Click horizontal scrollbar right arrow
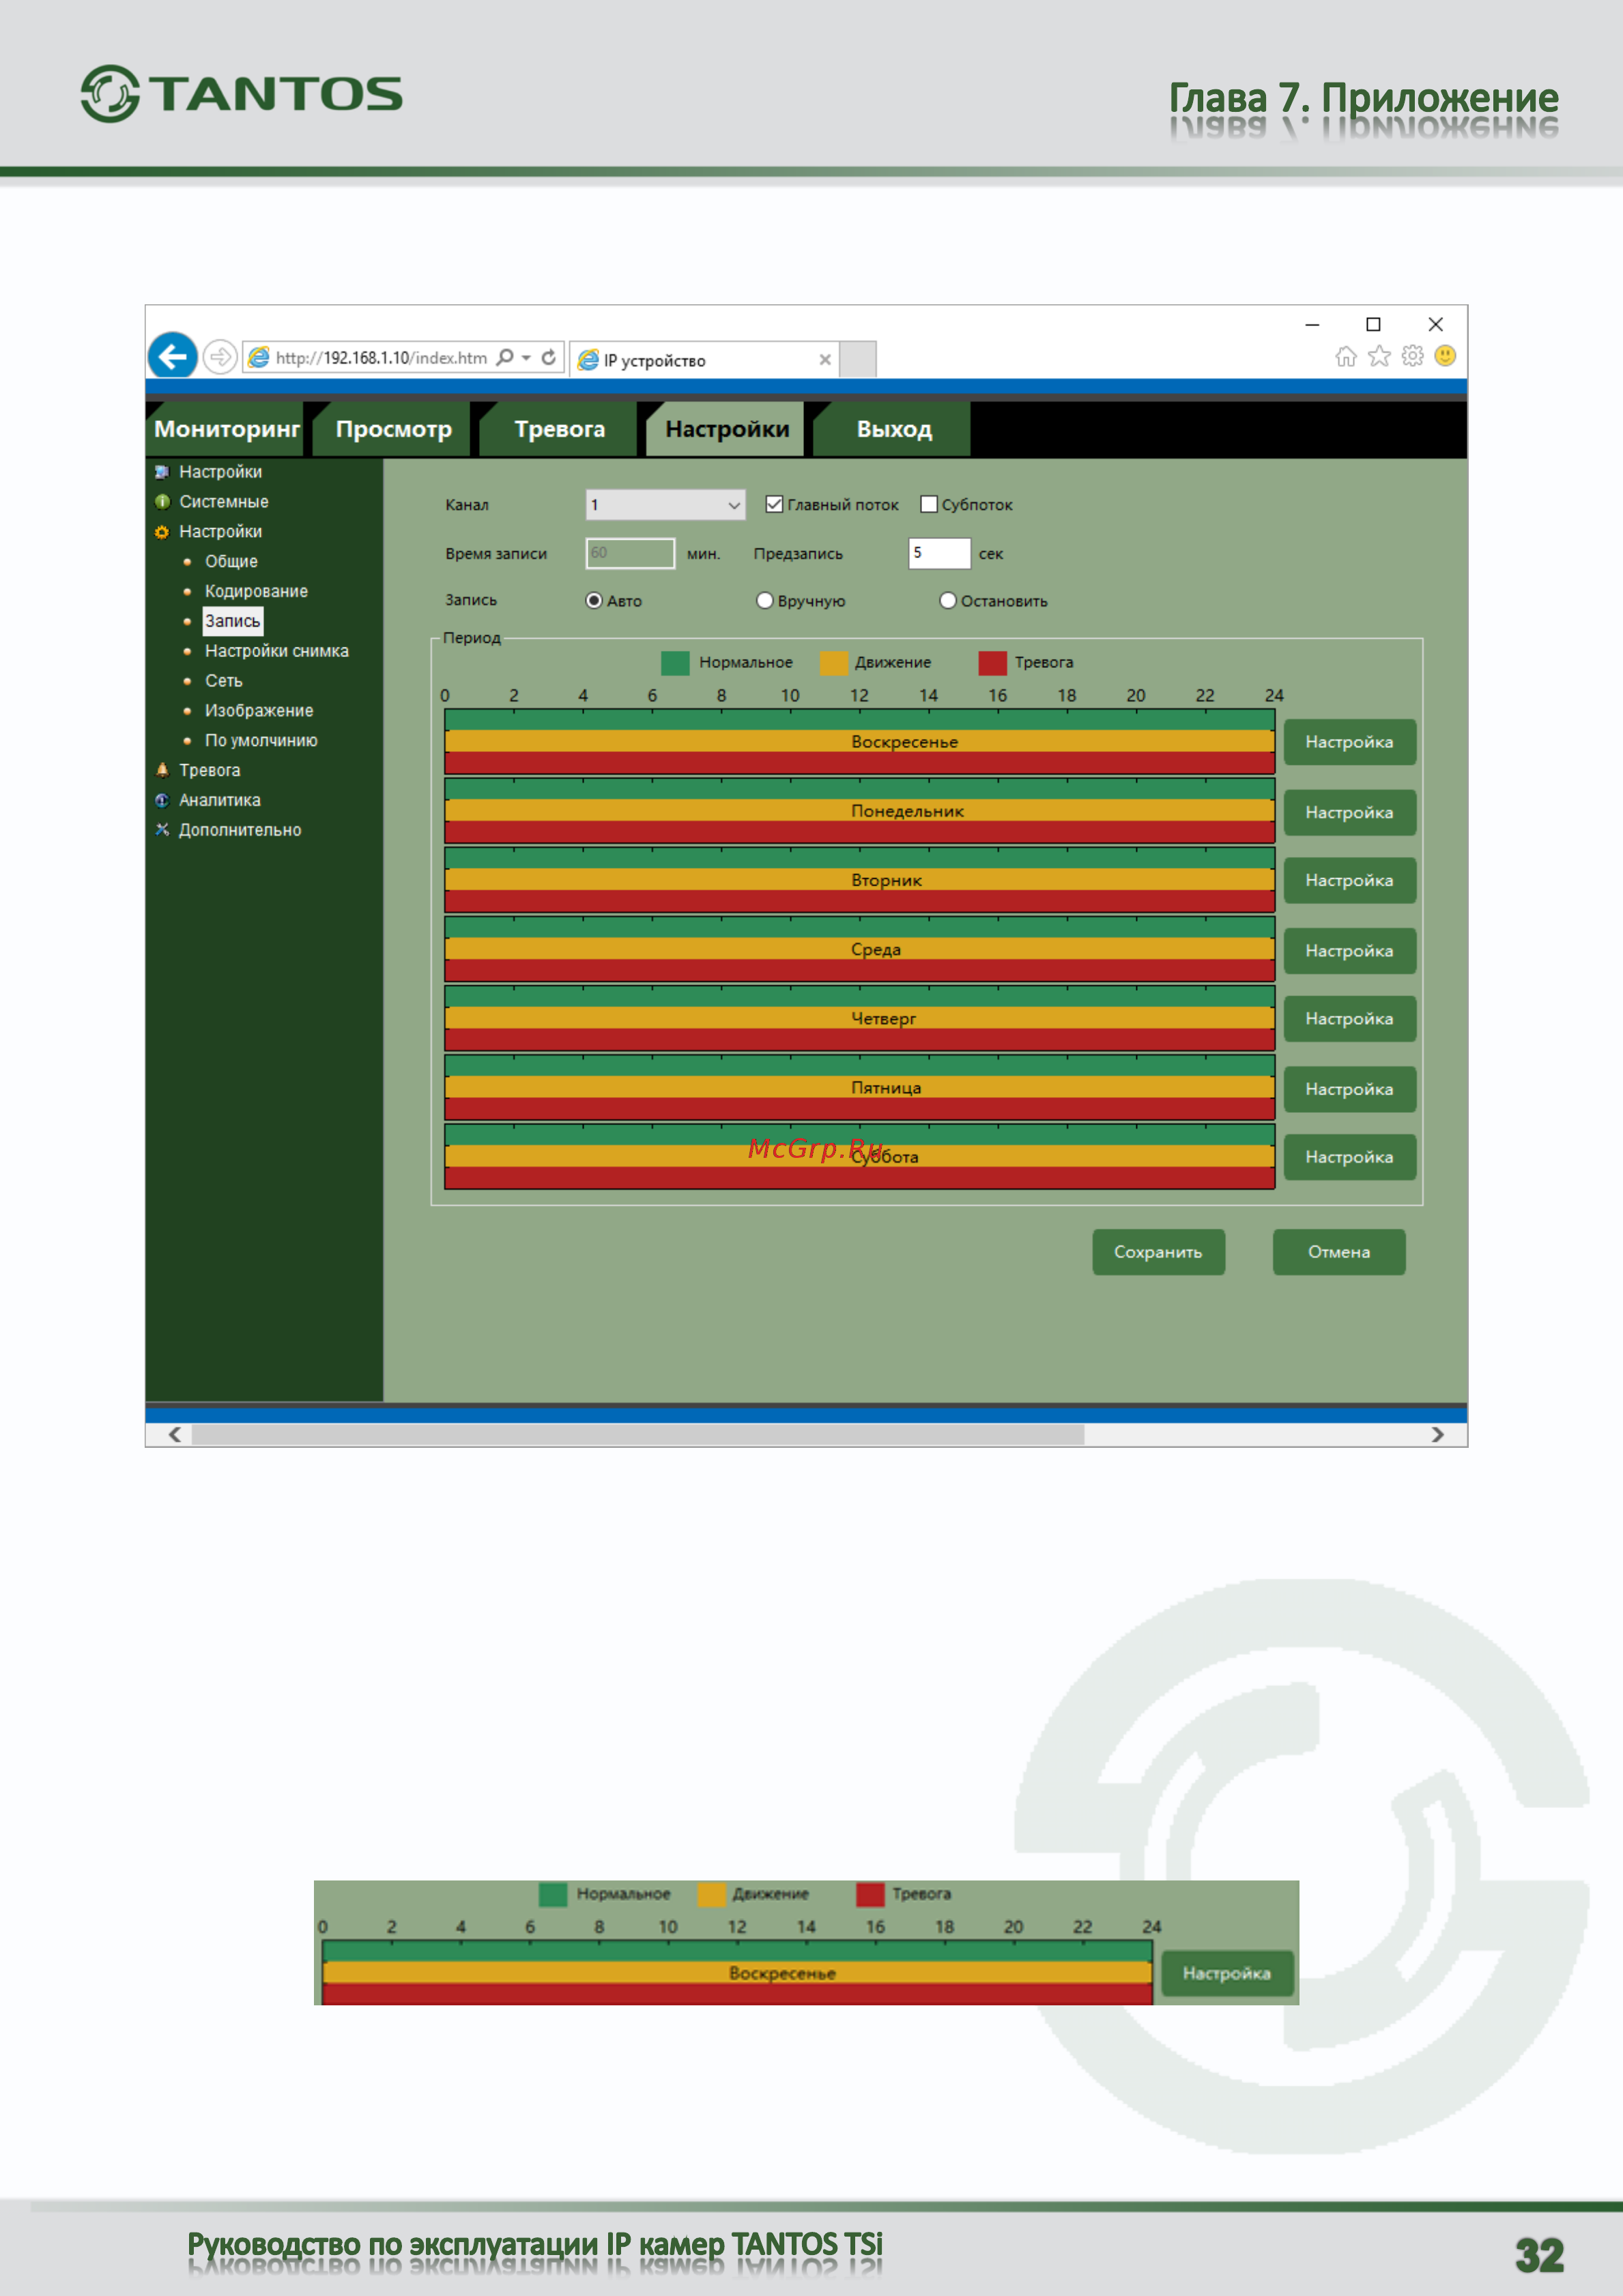 click(1438, 1435)
